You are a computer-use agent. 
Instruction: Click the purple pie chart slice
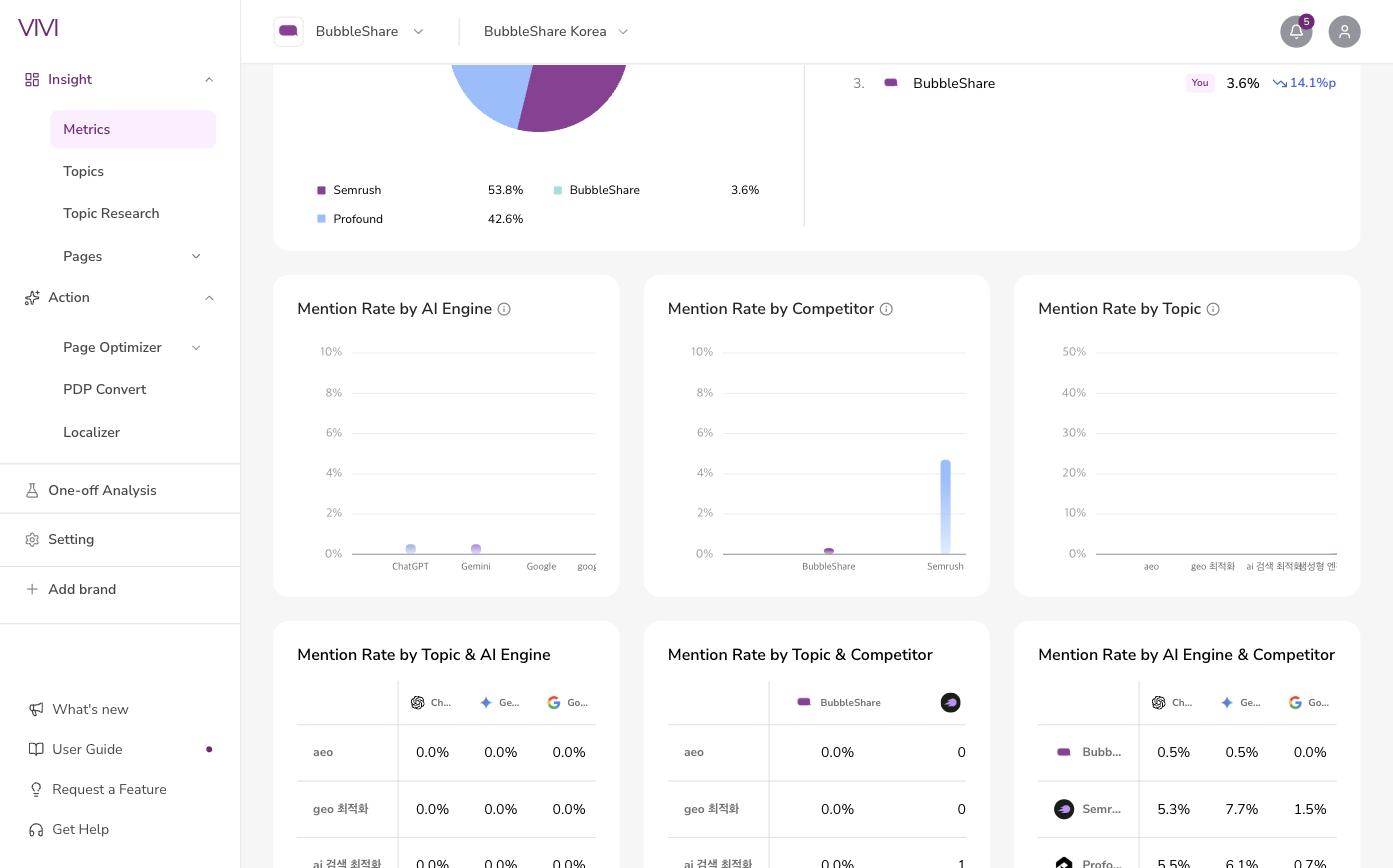click(575, 97)
